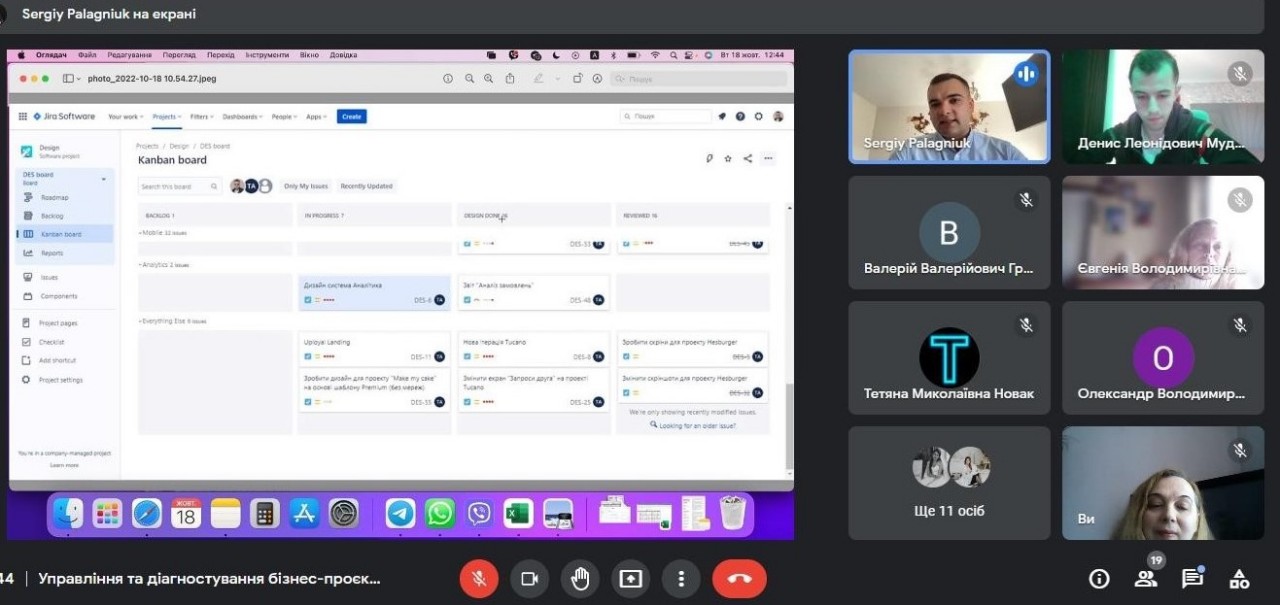Image resolution: width=1280 pixels, height=605 pixels.
Task: Click the 'Ще 11 осіб' participants tile
Action: click(x=949, y=484)
